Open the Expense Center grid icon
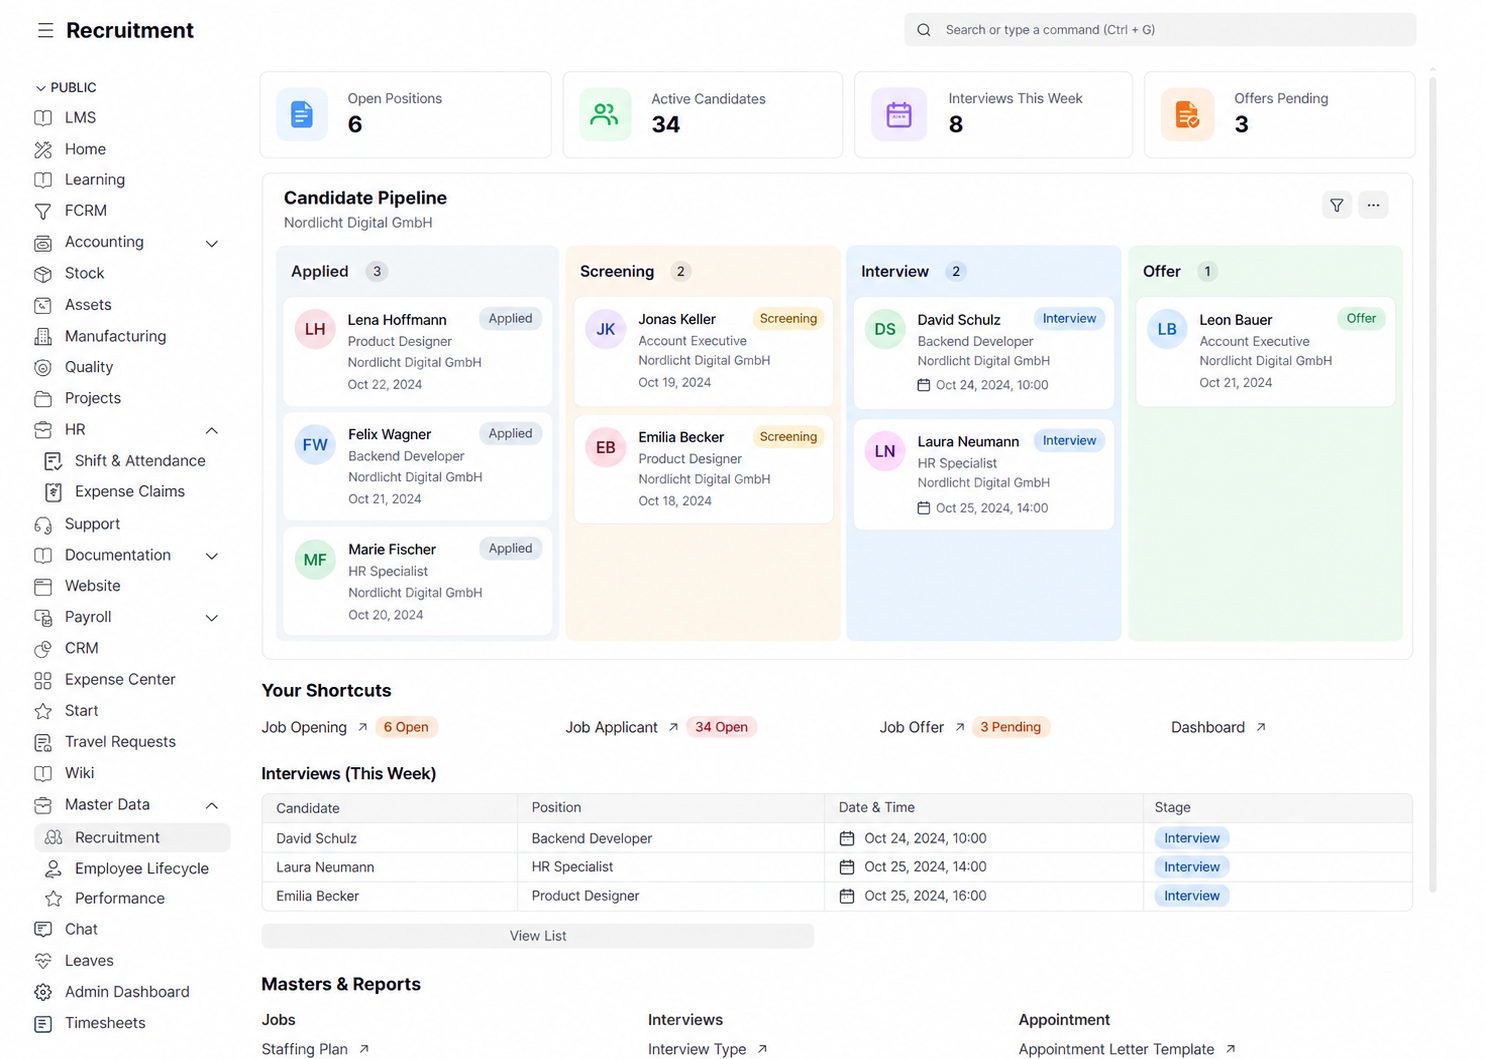The width and height of the screenshot is (1486, 1059). point(43,681)
